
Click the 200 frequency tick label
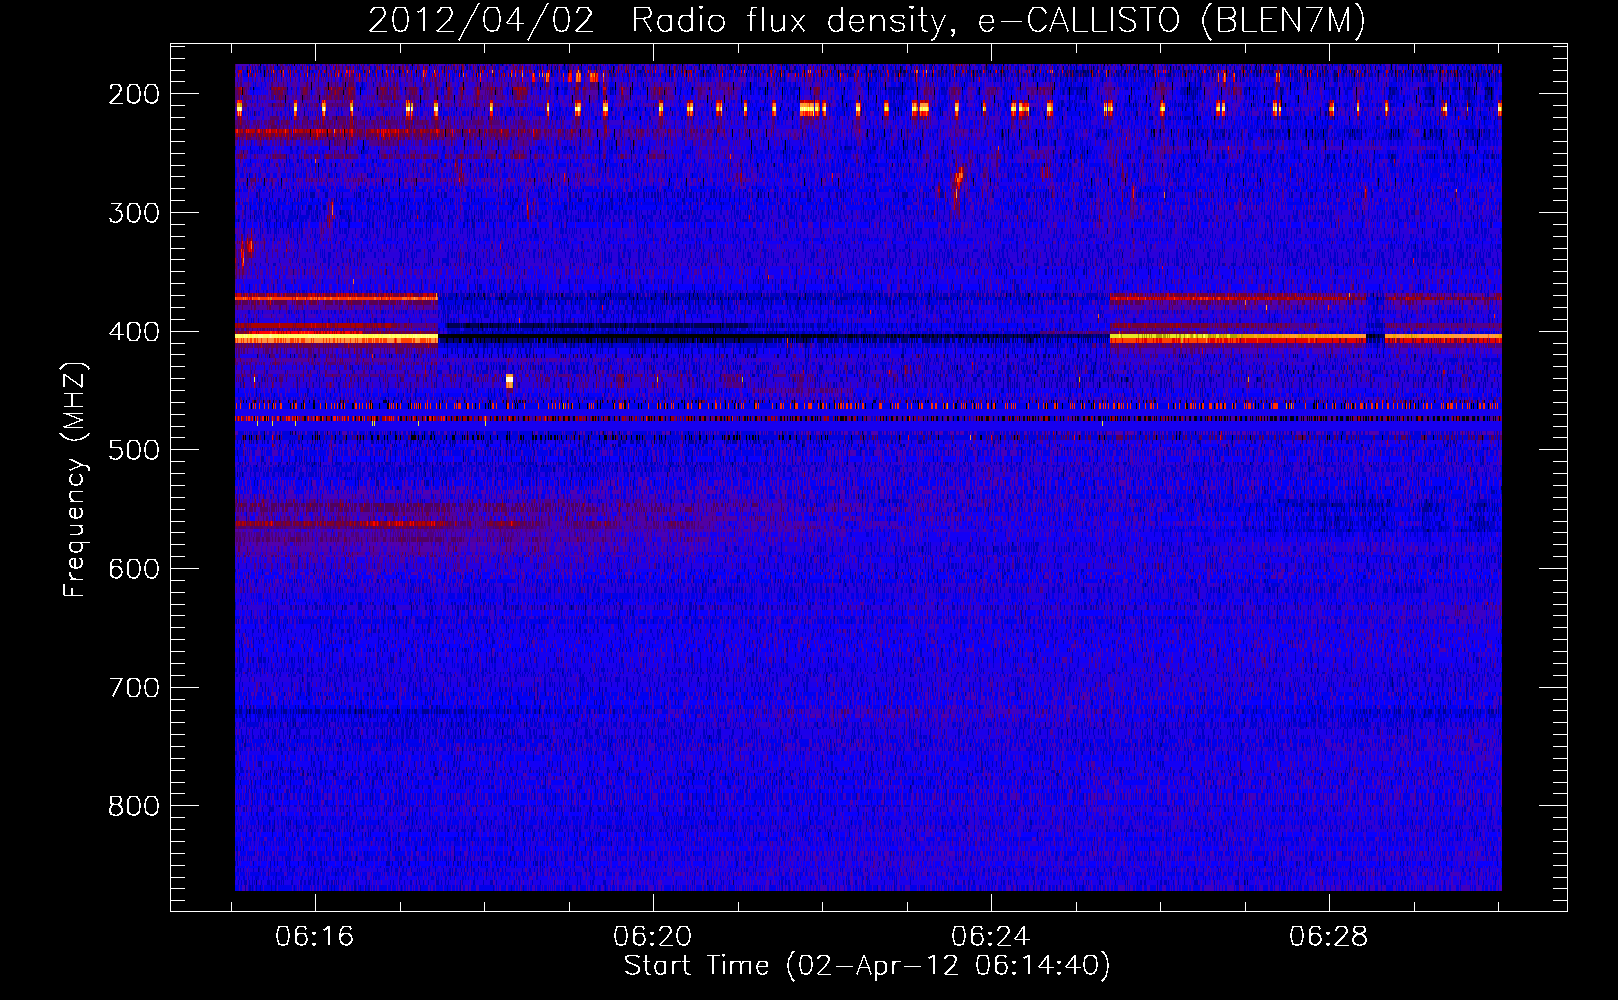pos(134,94)
